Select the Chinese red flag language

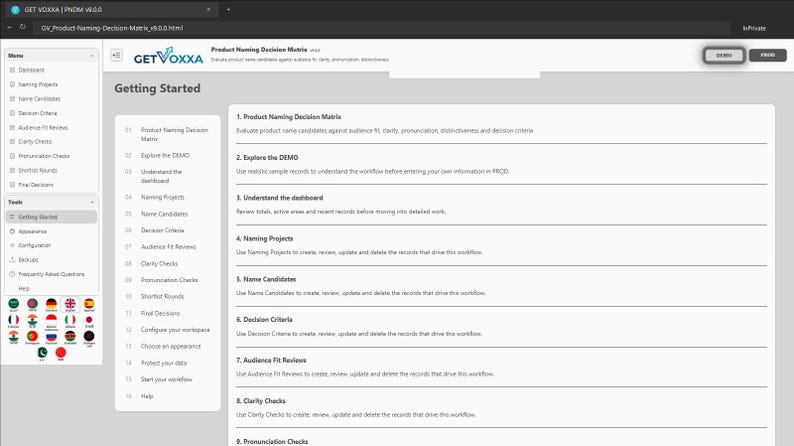coord(61,353)
